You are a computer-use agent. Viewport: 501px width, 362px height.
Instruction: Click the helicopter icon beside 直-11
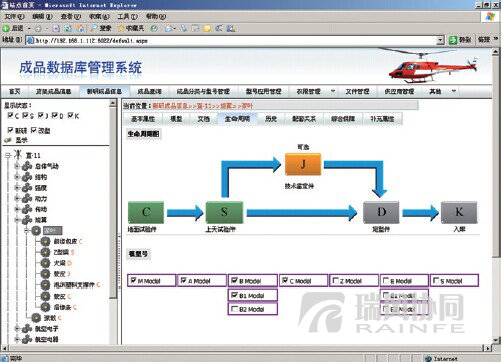click(x=18, y=155)
